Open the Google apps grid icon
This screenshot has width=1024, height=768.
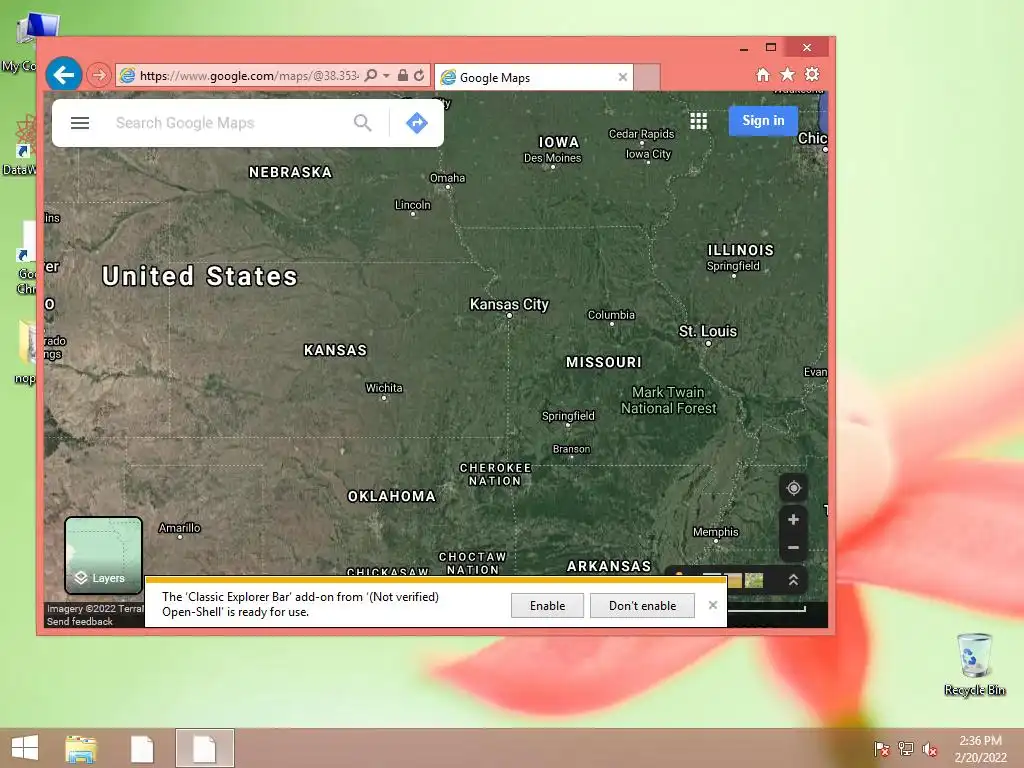pos(698,121)
